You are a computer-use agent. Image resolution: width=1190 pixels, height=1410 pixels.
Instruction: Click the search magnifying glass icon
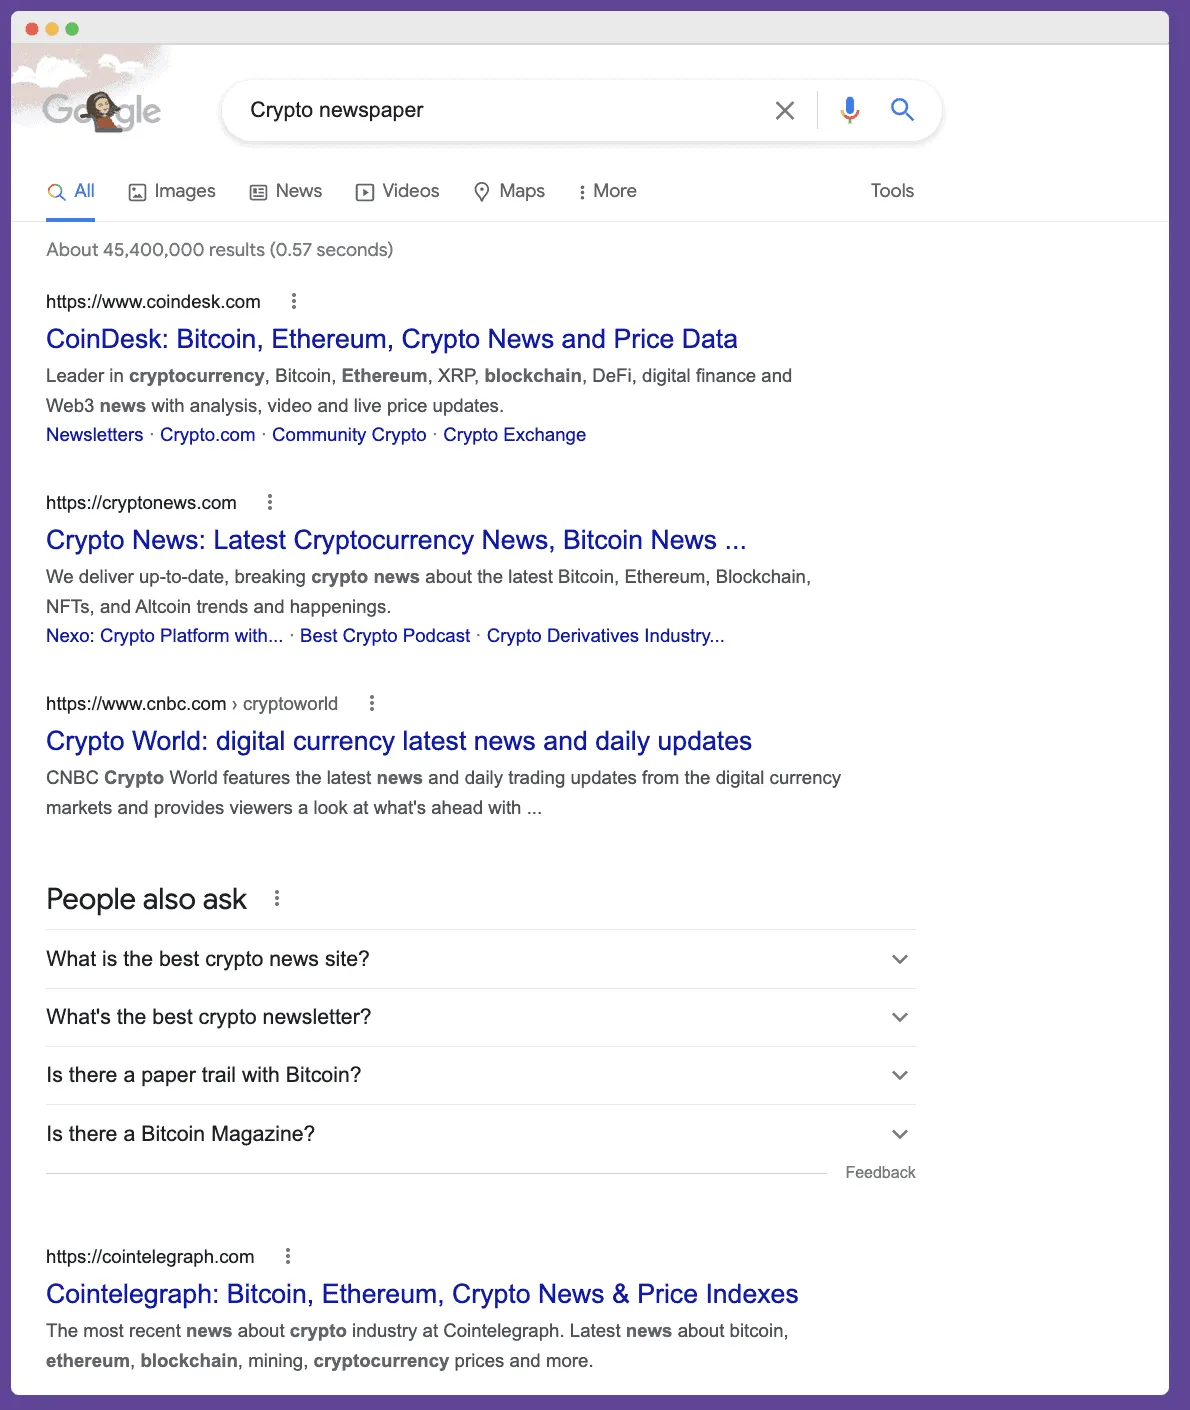coord(902,110)
